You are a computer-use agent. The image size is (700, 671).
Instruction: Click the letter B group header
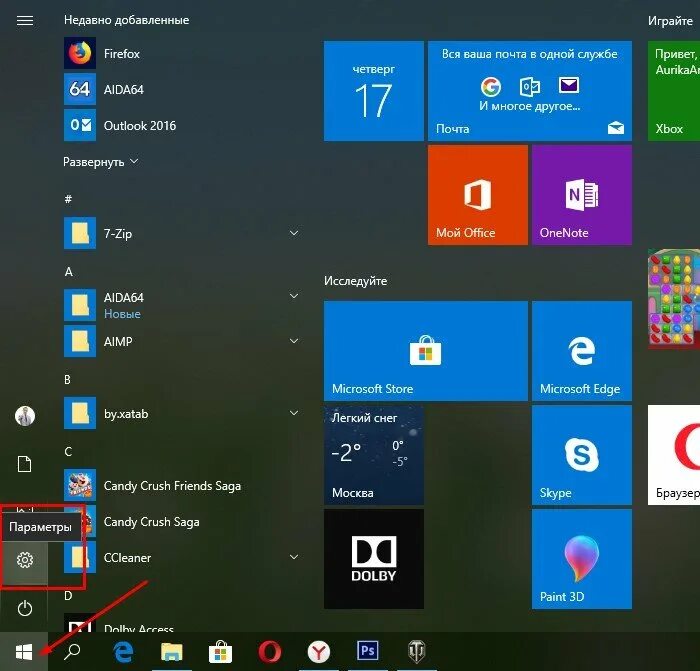67,379
